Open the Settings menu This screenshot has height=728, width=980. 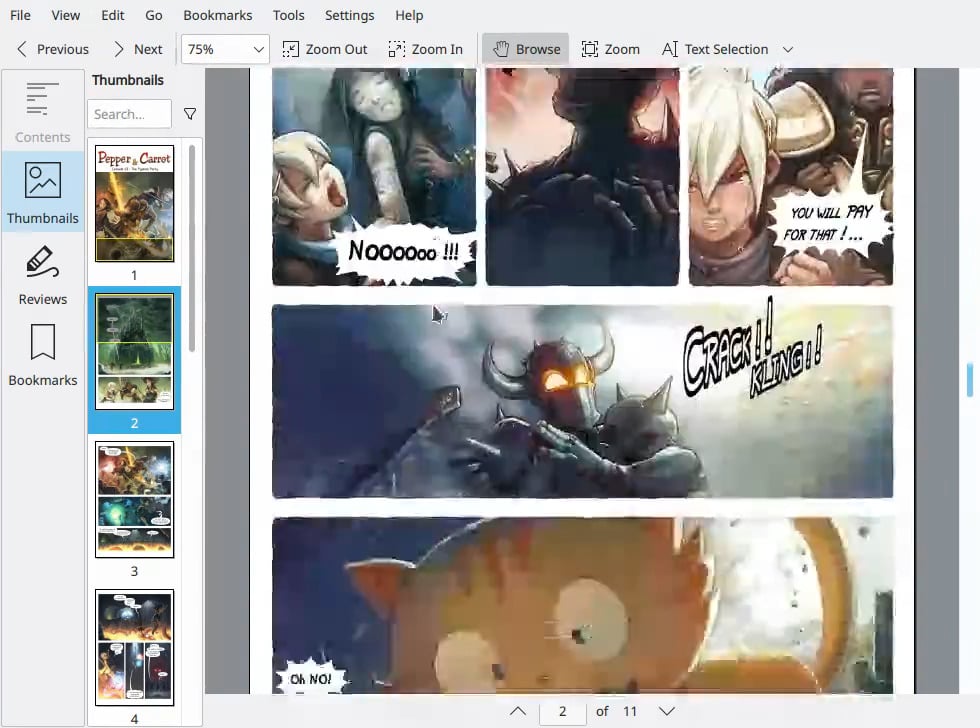pos(349,15)
